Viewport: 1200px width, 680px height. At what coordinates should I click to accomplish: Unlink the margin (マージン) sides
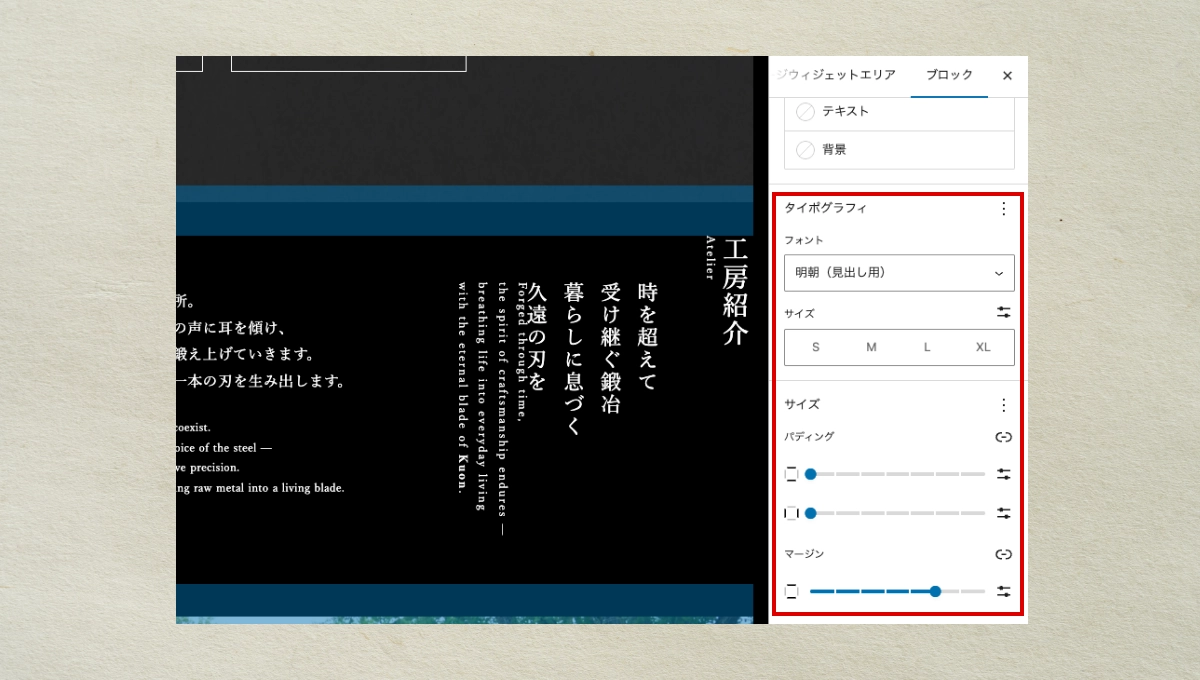tap(1003, 554)
